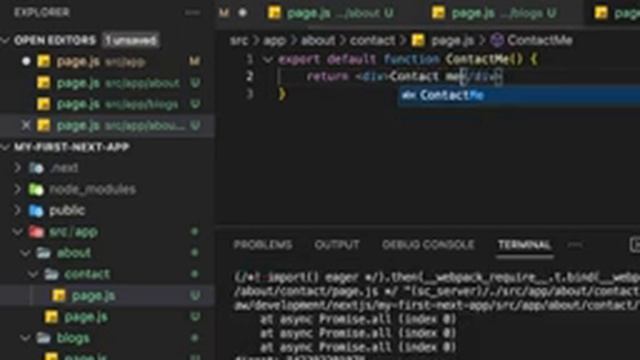Place cursor on line 2 return statement
The height and width of the screenshot is (360, 640).
[x=327, y=77]
